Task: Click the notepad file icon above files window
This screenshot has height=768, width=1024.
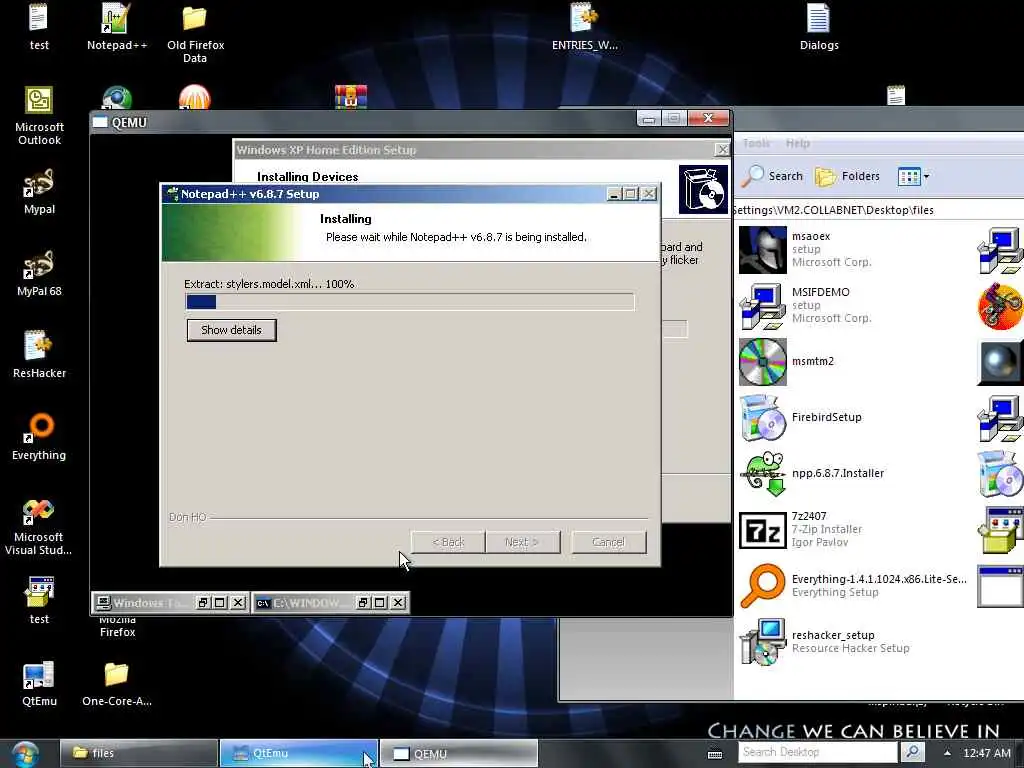Action: click(895, 95)
